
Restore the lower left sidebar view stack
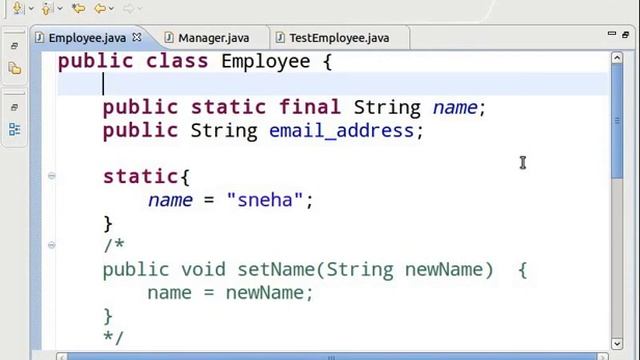click(x=14, y=107)
